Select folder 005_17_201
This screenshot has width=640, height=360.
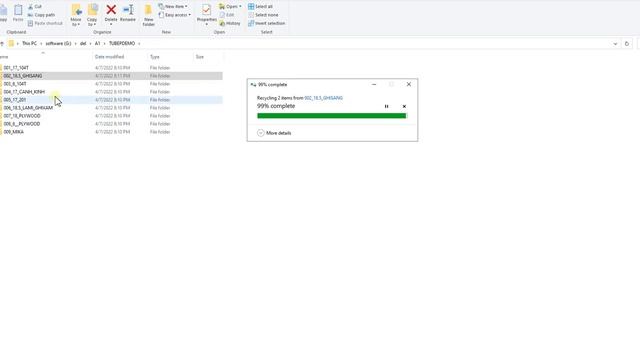pyautogui.click(x=15, y=100)
